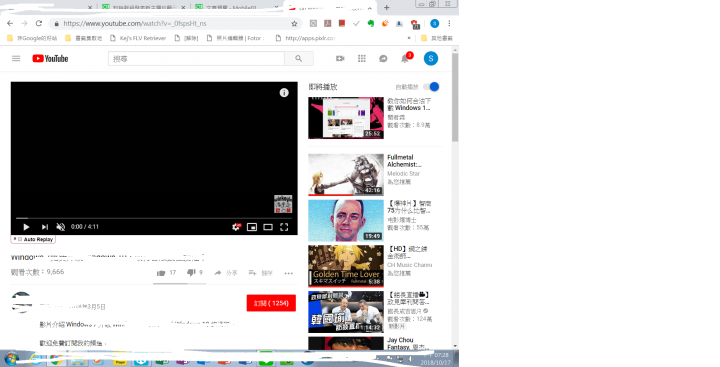Open the apps.pixlr.com bookmark

pos(305,38)
